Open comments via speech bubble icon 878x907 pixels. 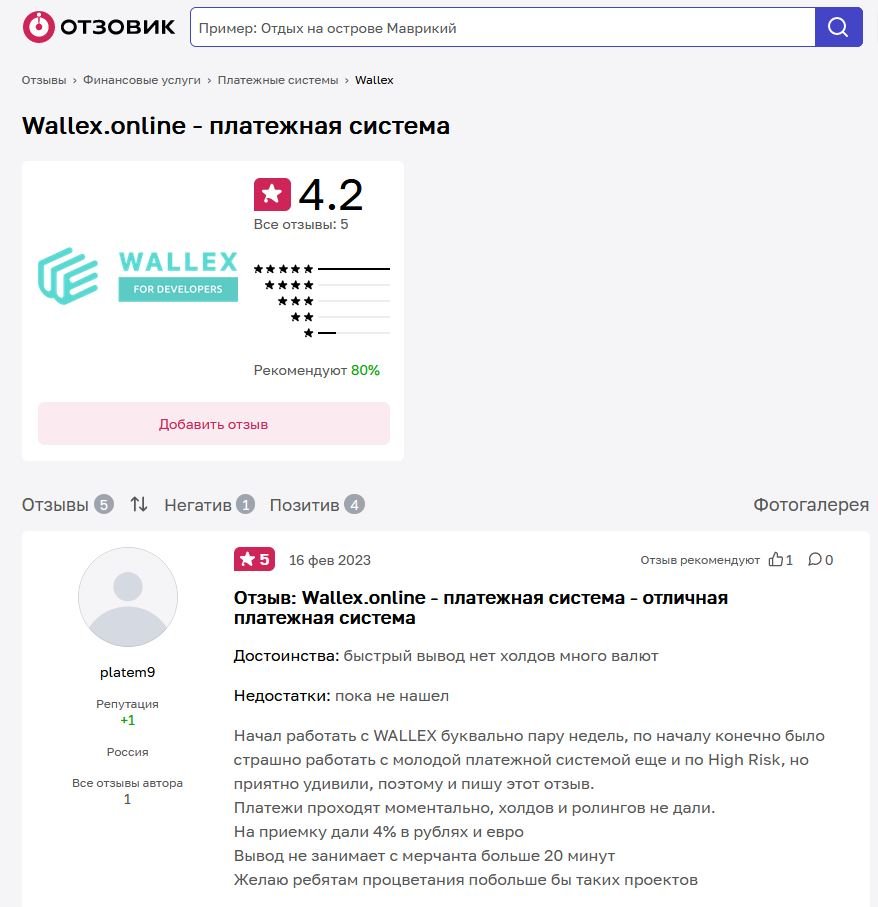tap(815, 560)
